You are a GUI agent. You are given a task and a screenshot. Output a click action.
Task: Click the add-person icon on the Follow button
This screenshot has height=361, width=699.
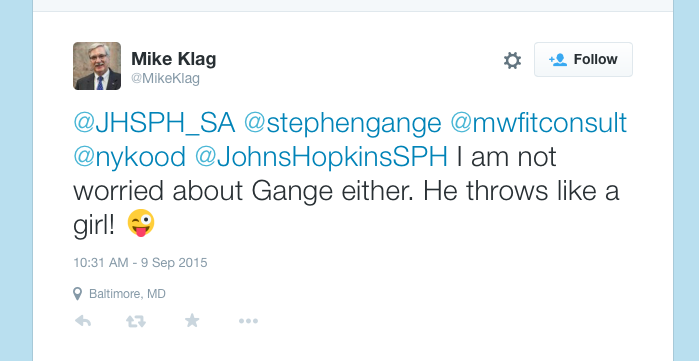click(x=558, y=60)
